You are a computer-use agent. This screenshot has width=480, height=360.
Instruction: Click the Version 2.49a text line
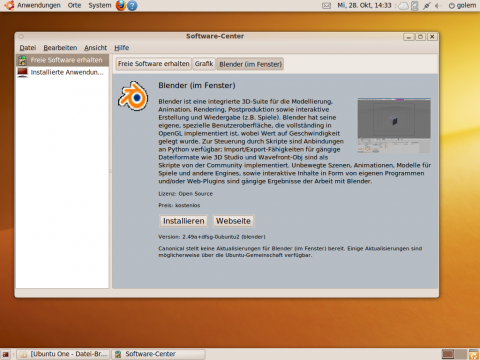point(212,237)
